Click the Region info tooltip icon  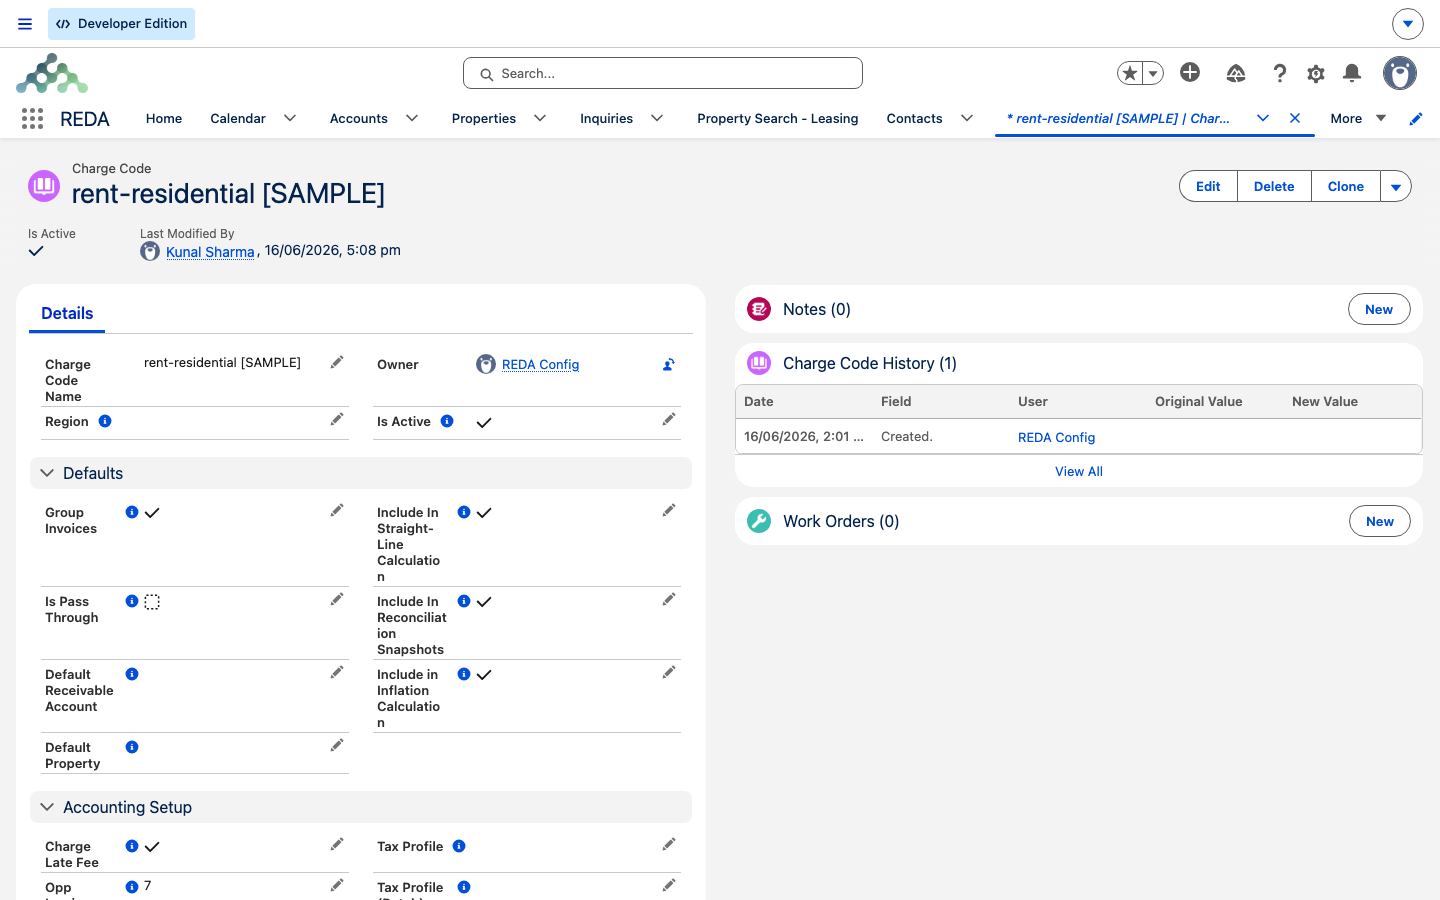click(105, 421)
